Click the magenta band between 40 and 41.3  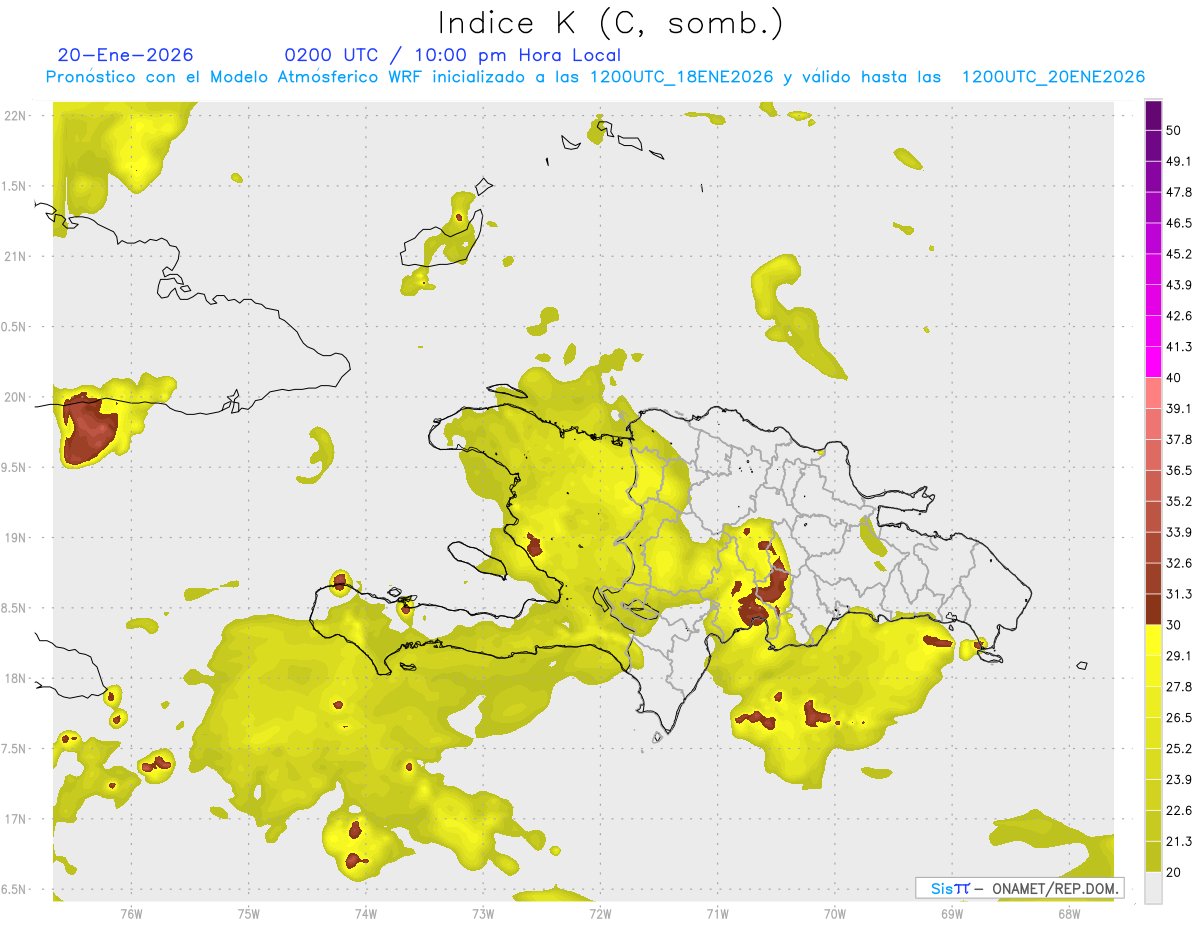(x=1153, y=362)
